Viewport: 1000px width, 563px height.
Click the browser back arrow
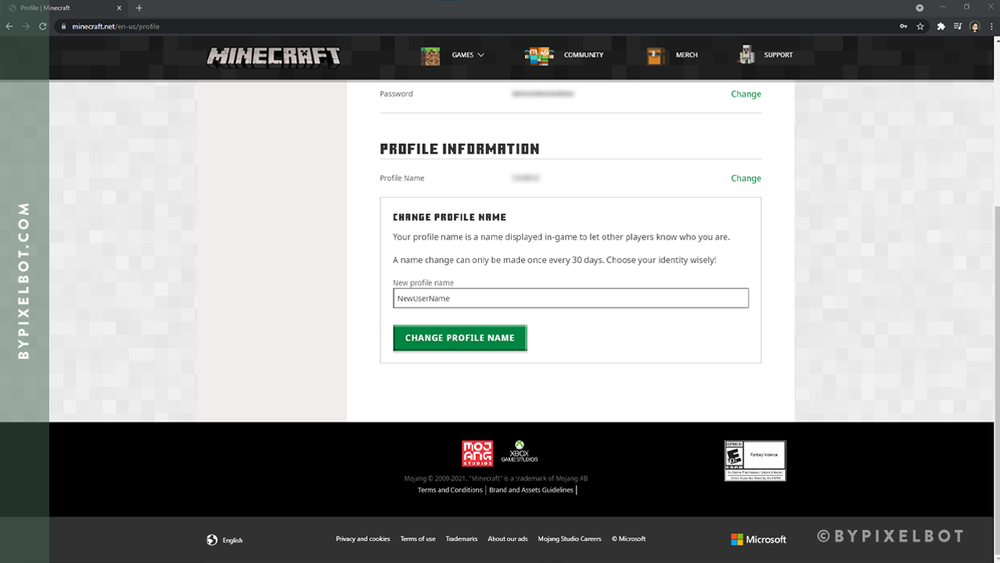9,26
